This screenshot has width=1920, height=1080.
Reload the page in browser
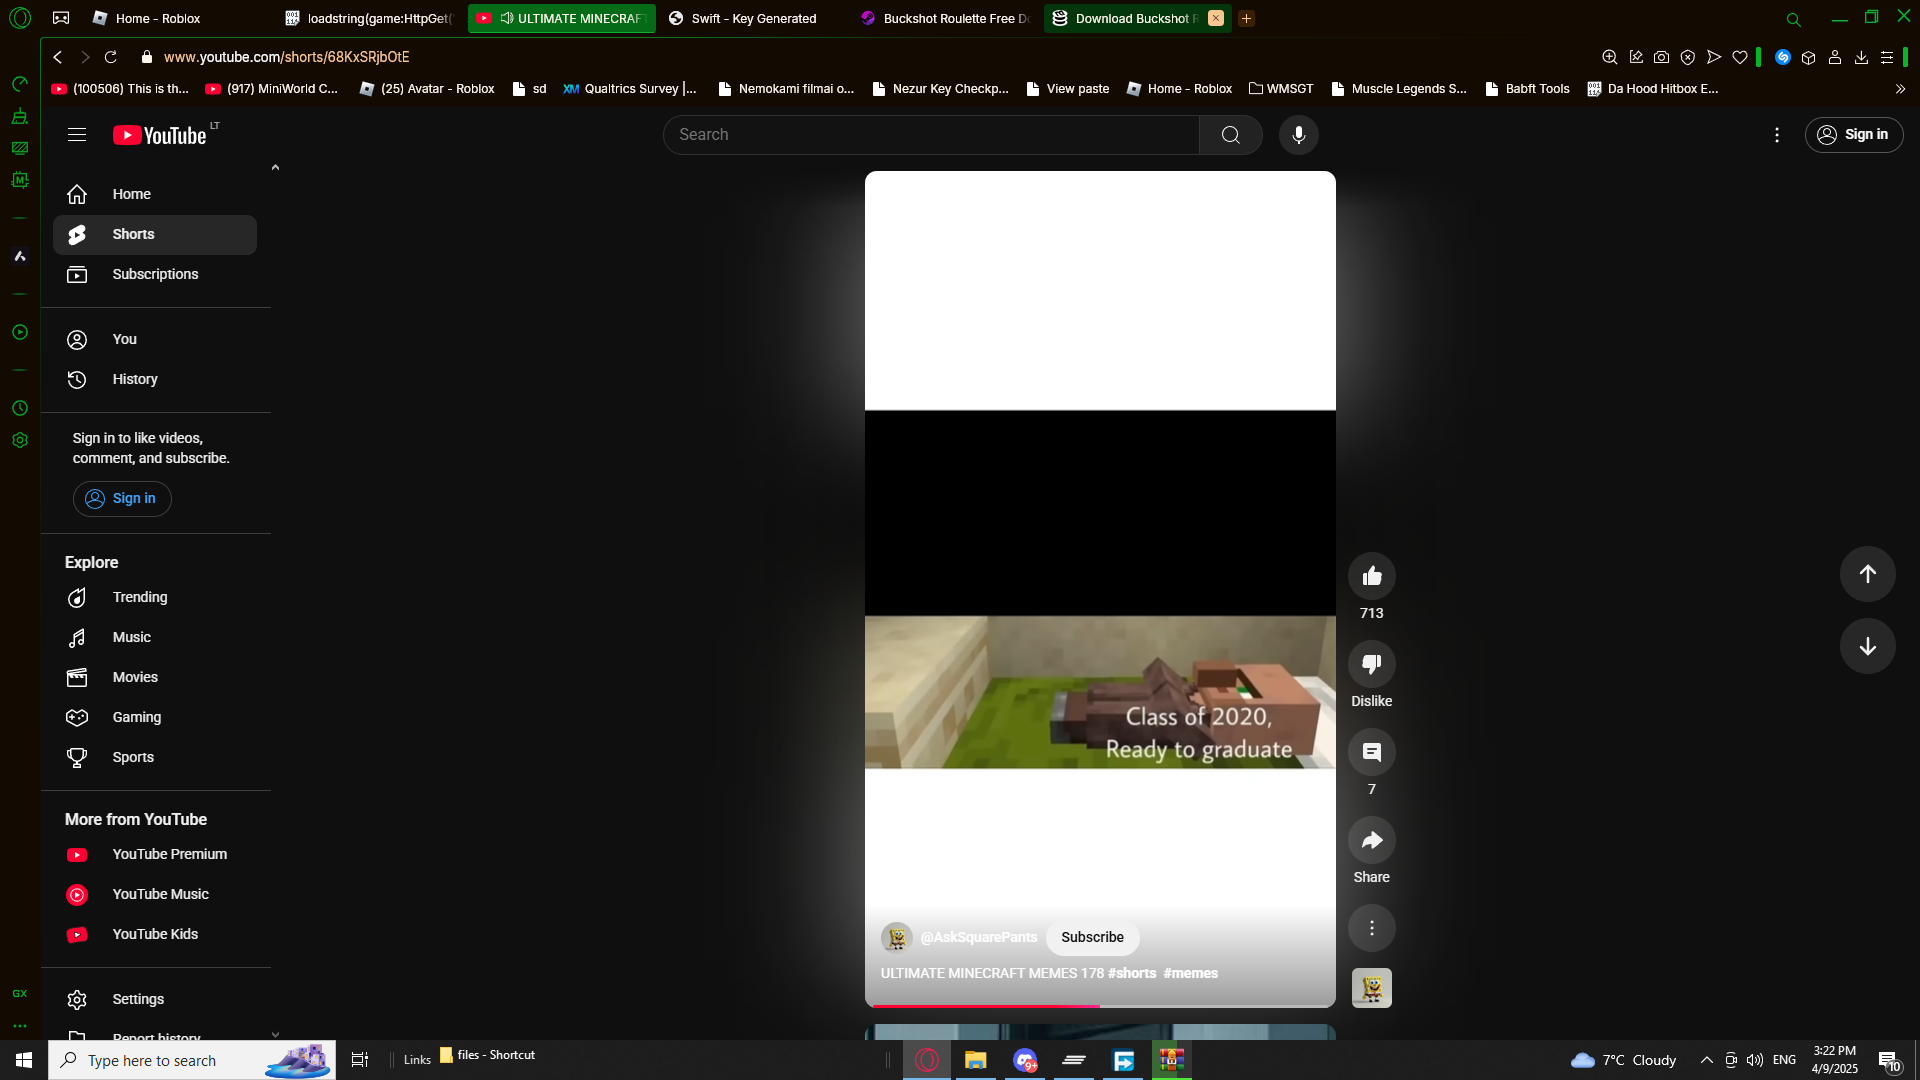tap(111, 57)
